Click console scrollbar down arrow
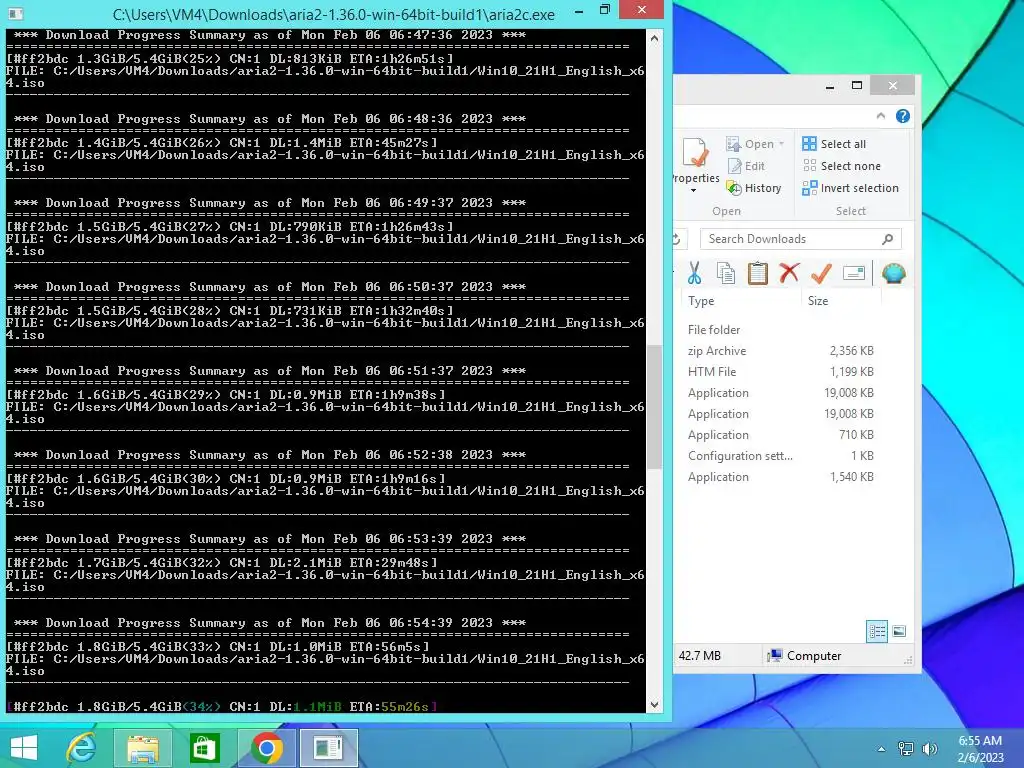Screen dimensions: 1024x768 (x=654, y=705)
